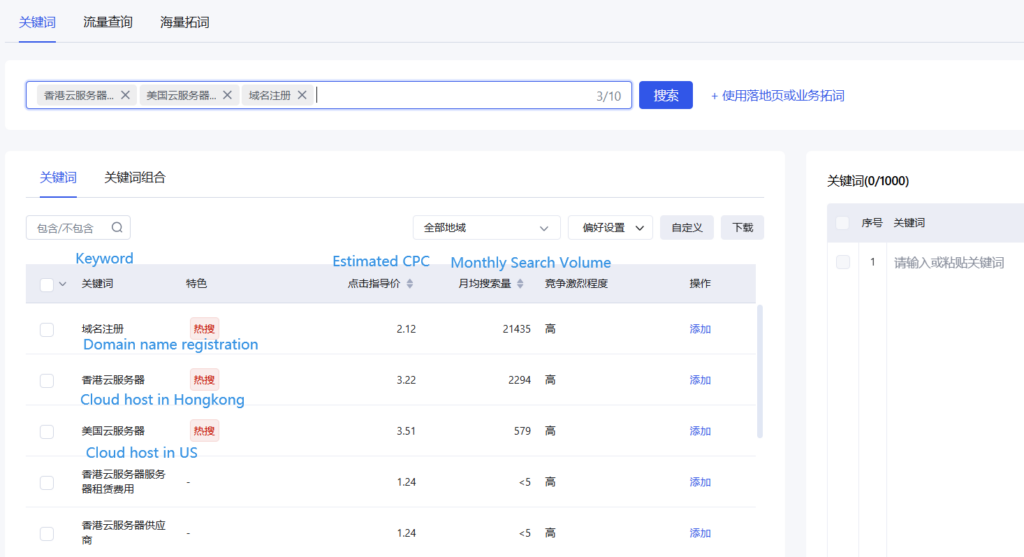
Task: Click the 3.51 price cell
Action: [406, 431]
